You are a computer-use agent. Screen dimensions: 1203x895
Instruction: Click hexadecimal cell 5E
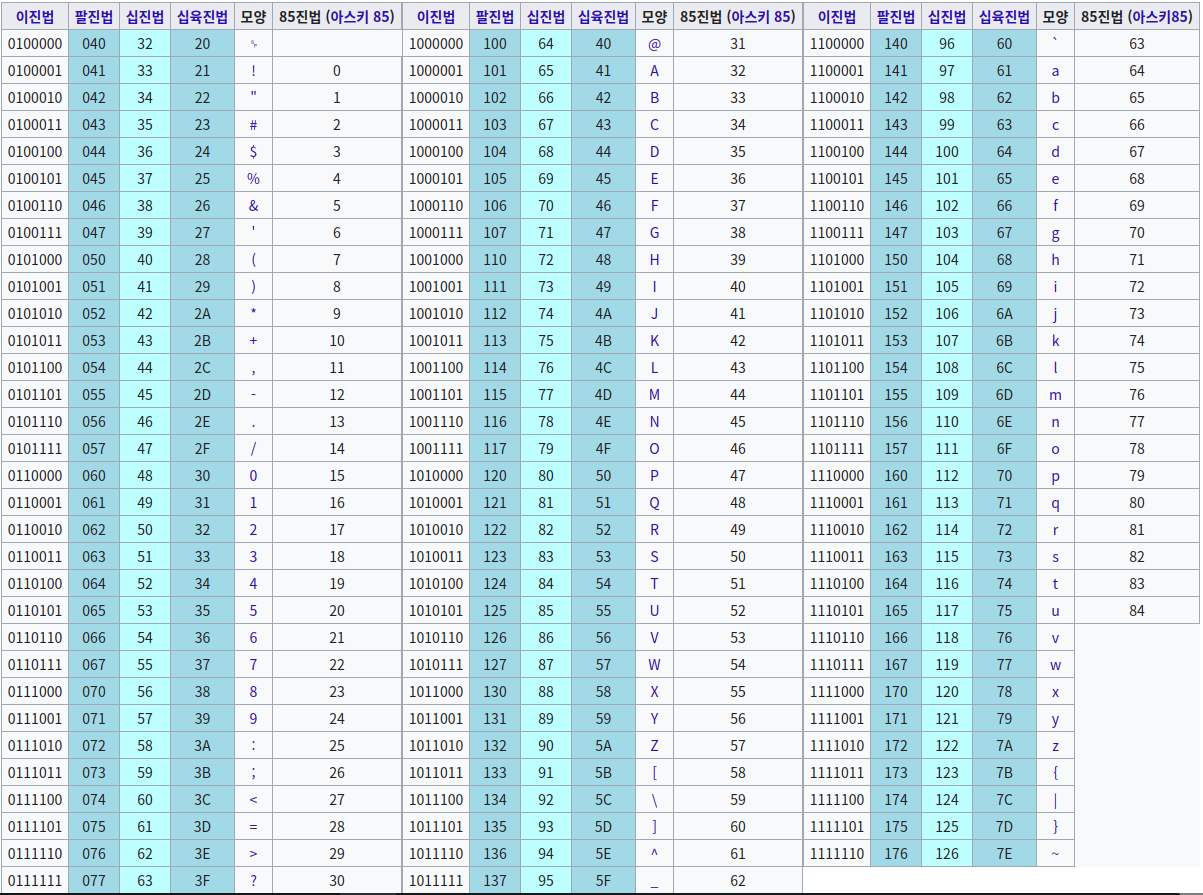603,854
